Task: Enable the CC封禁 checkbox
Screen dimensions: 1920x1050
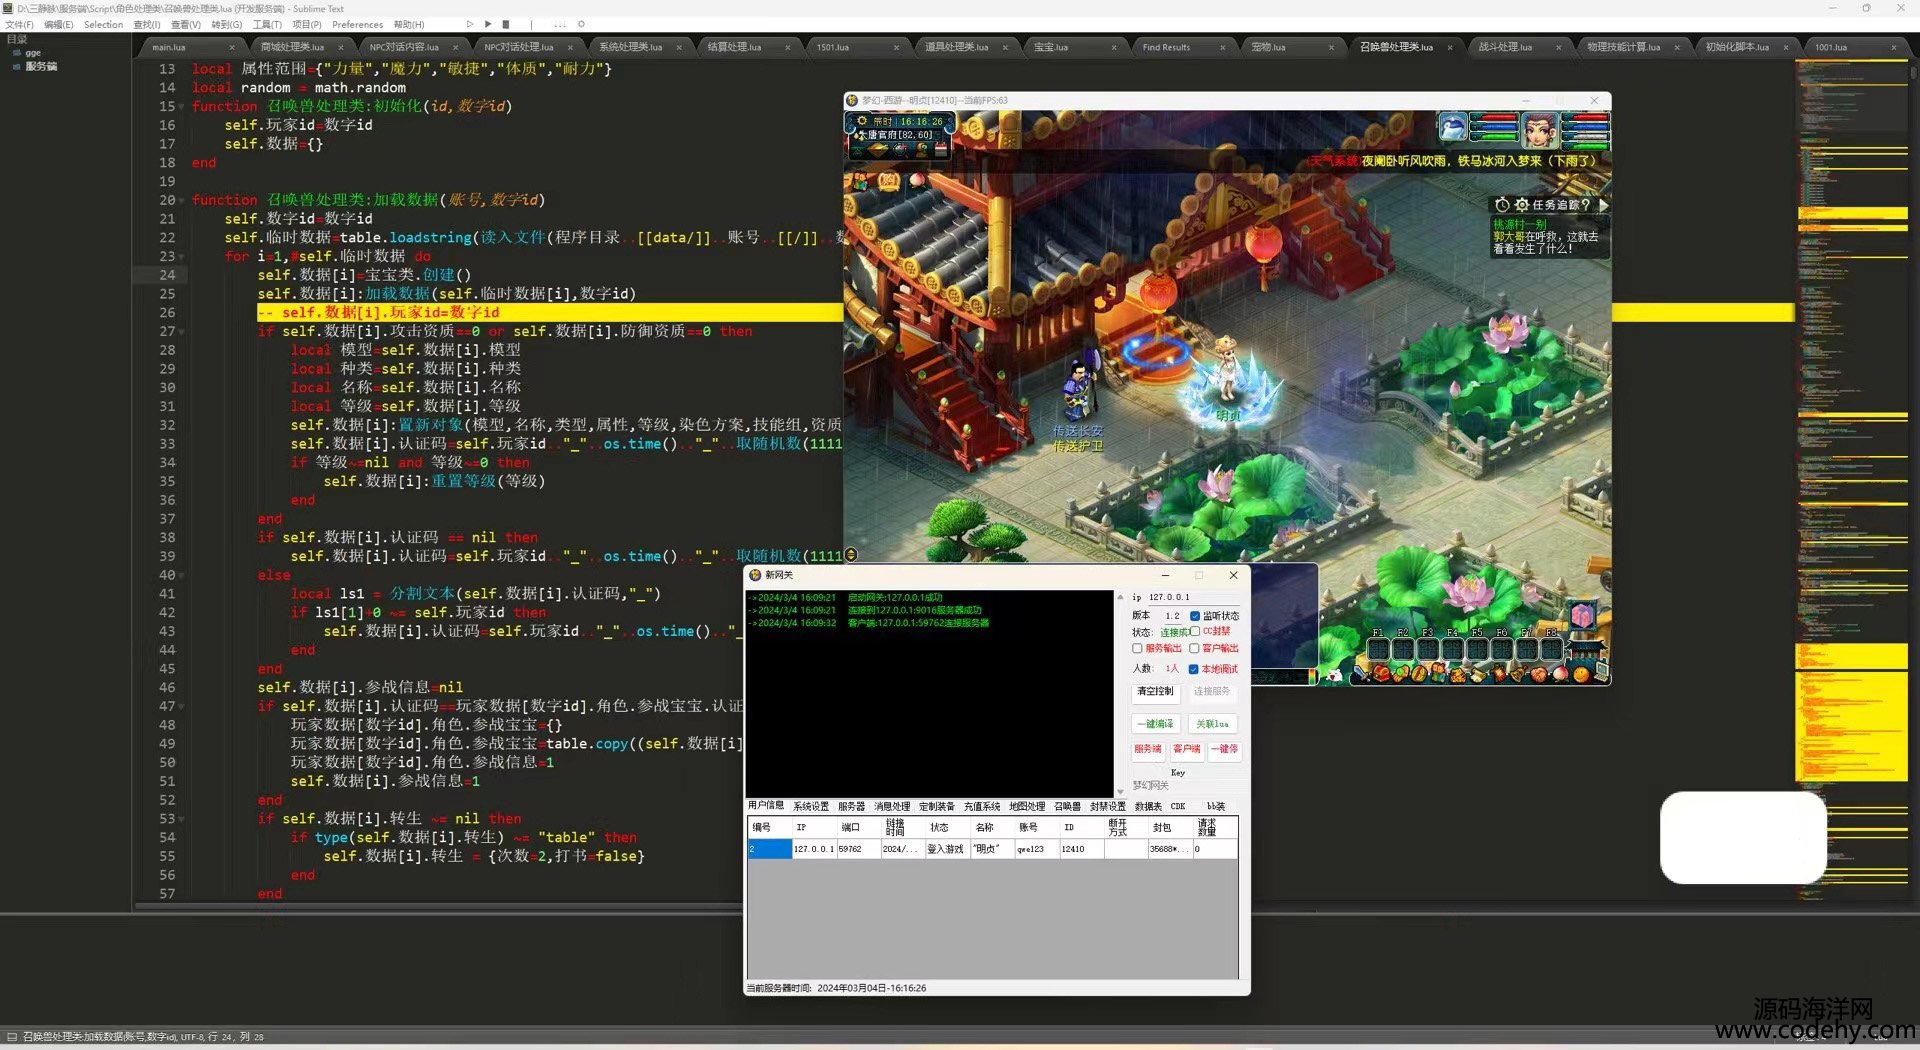Action: coord(1195,631)
